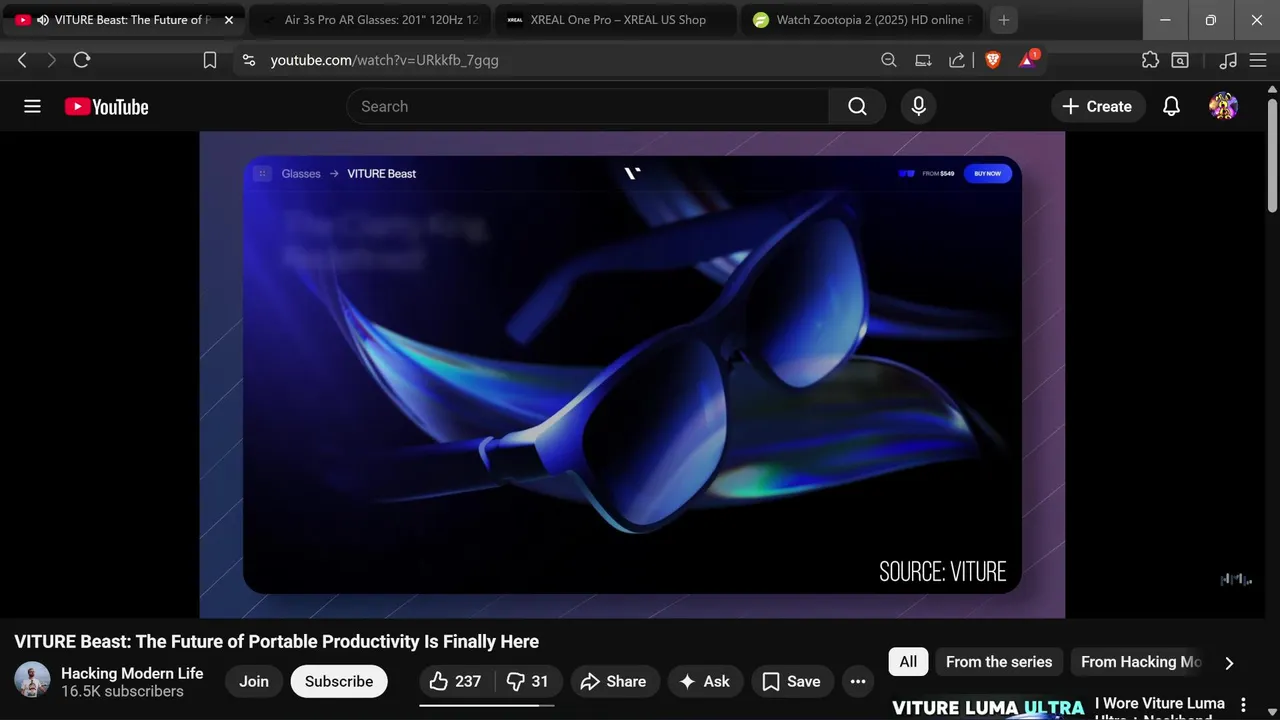The width and height of the screenshot is (1280, 720).
Task: Click the 16.5K subscribers text
Action: (x=122, y=691)
